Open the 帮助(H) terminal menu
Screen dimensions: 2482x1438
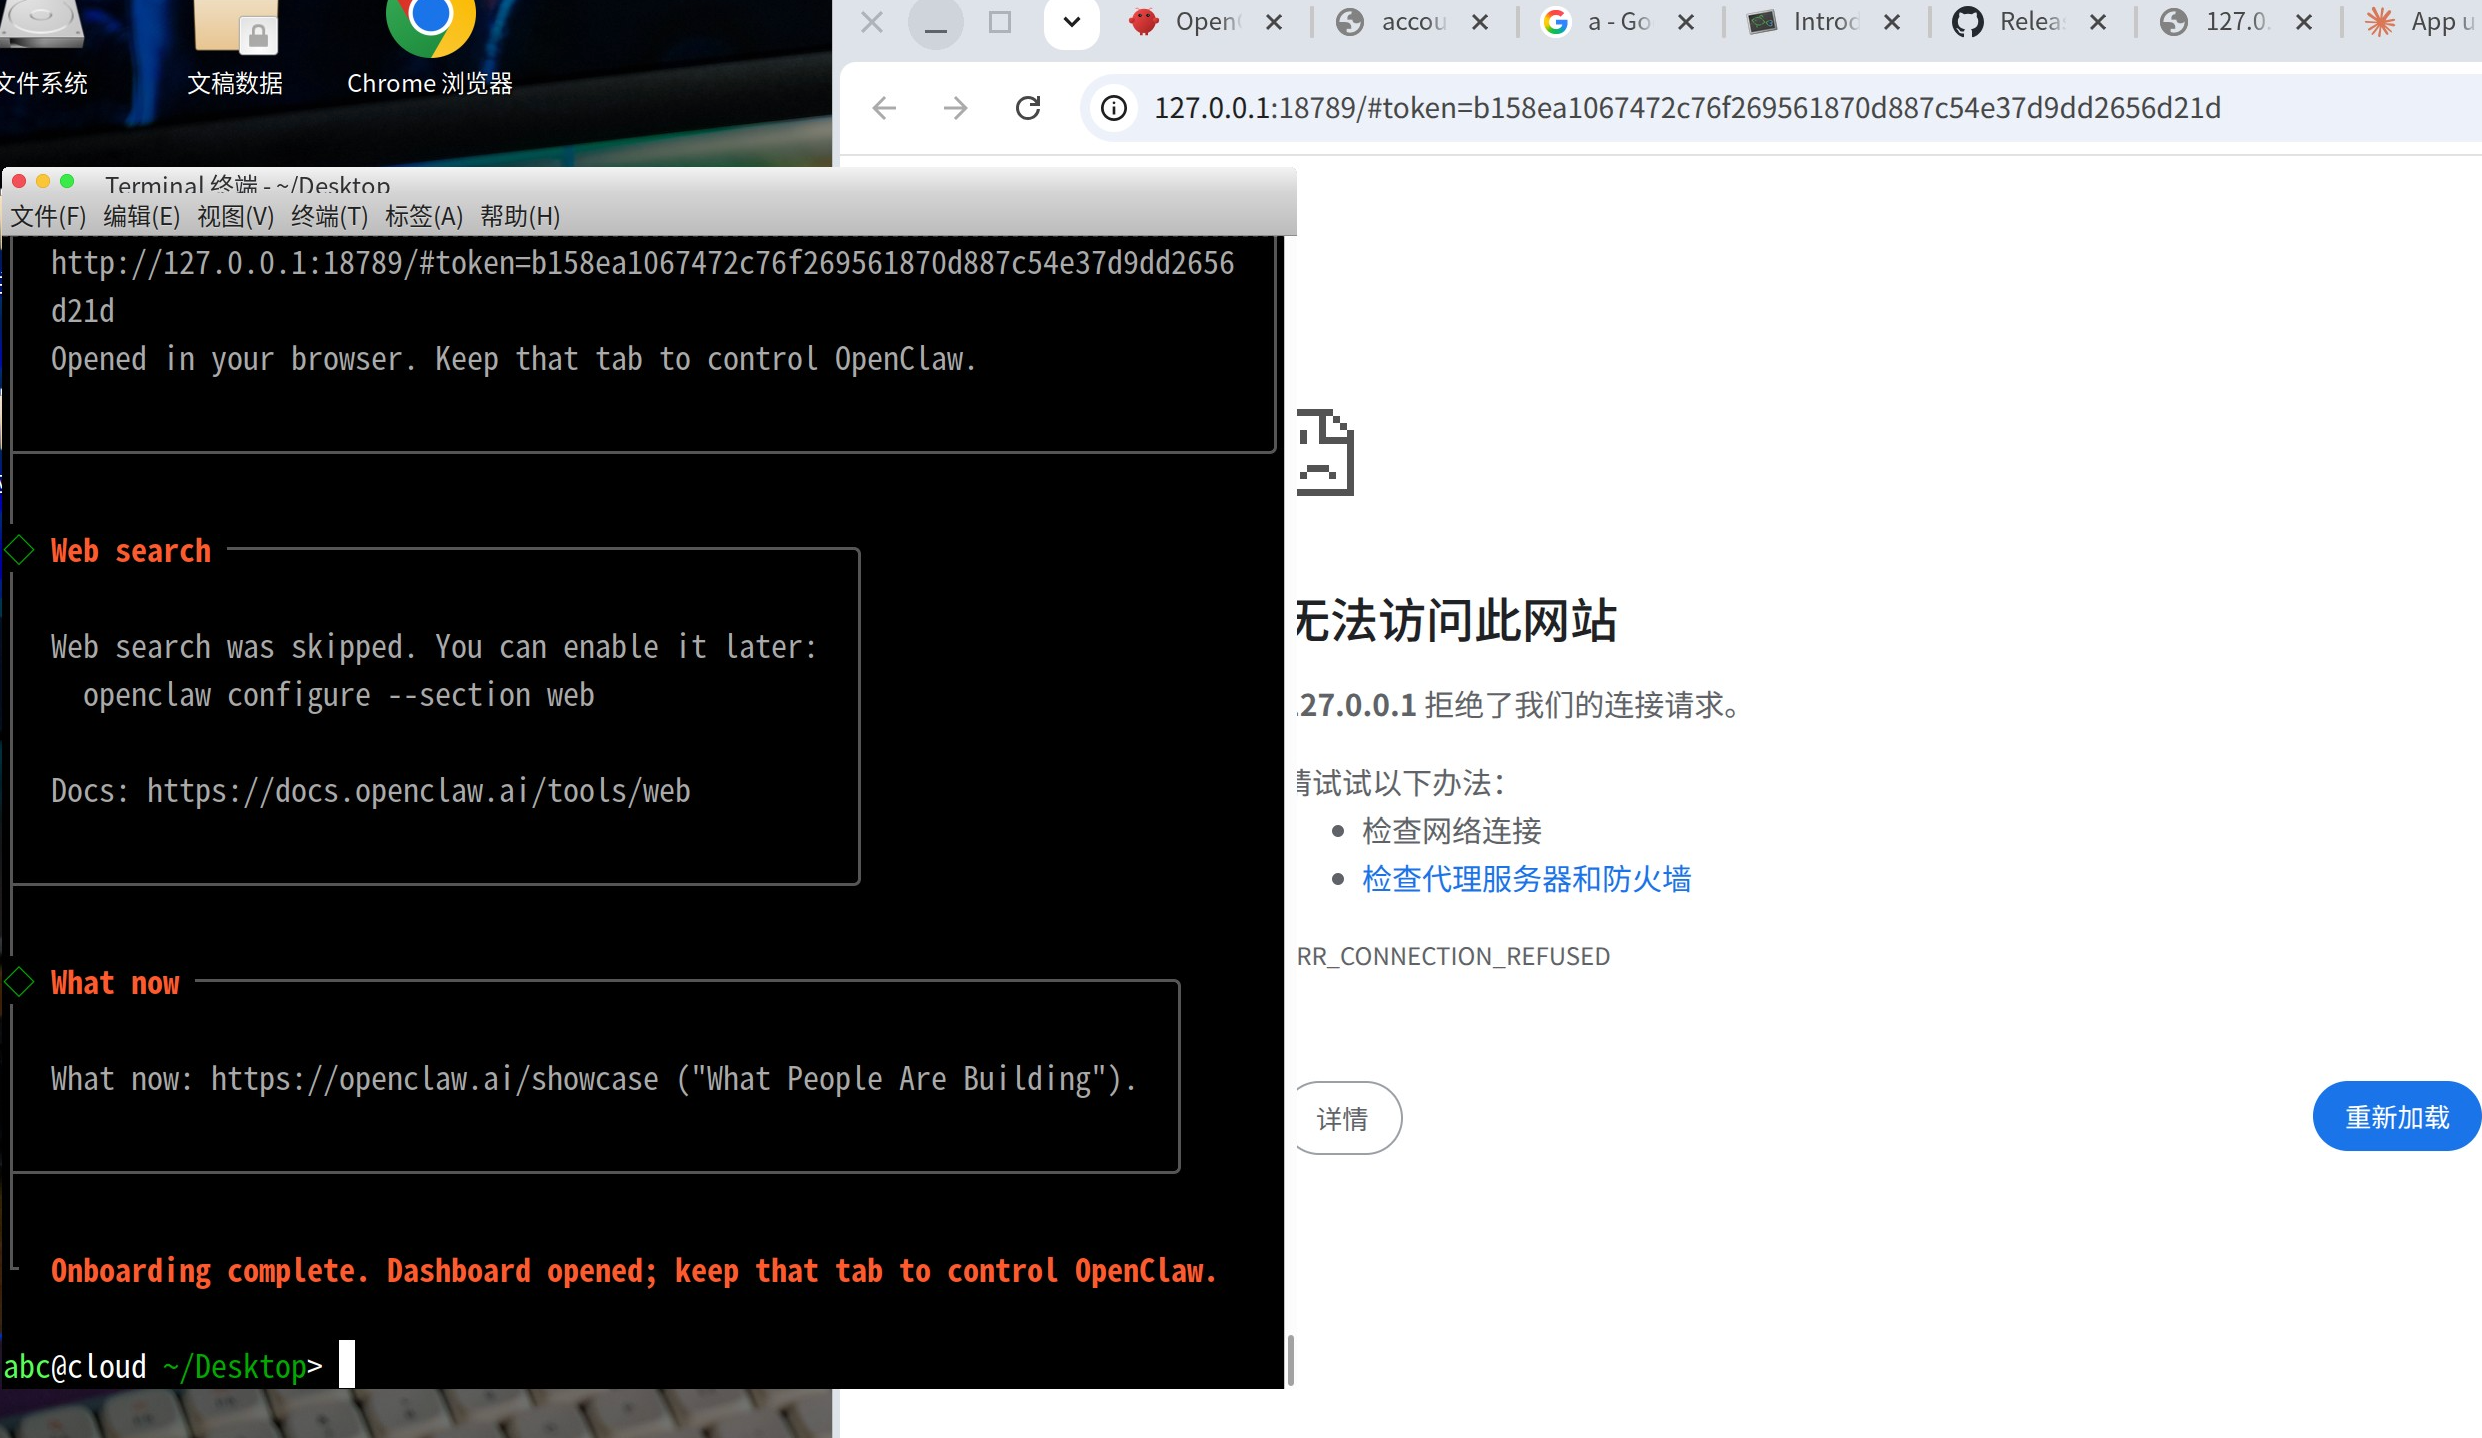click(520, 216)
